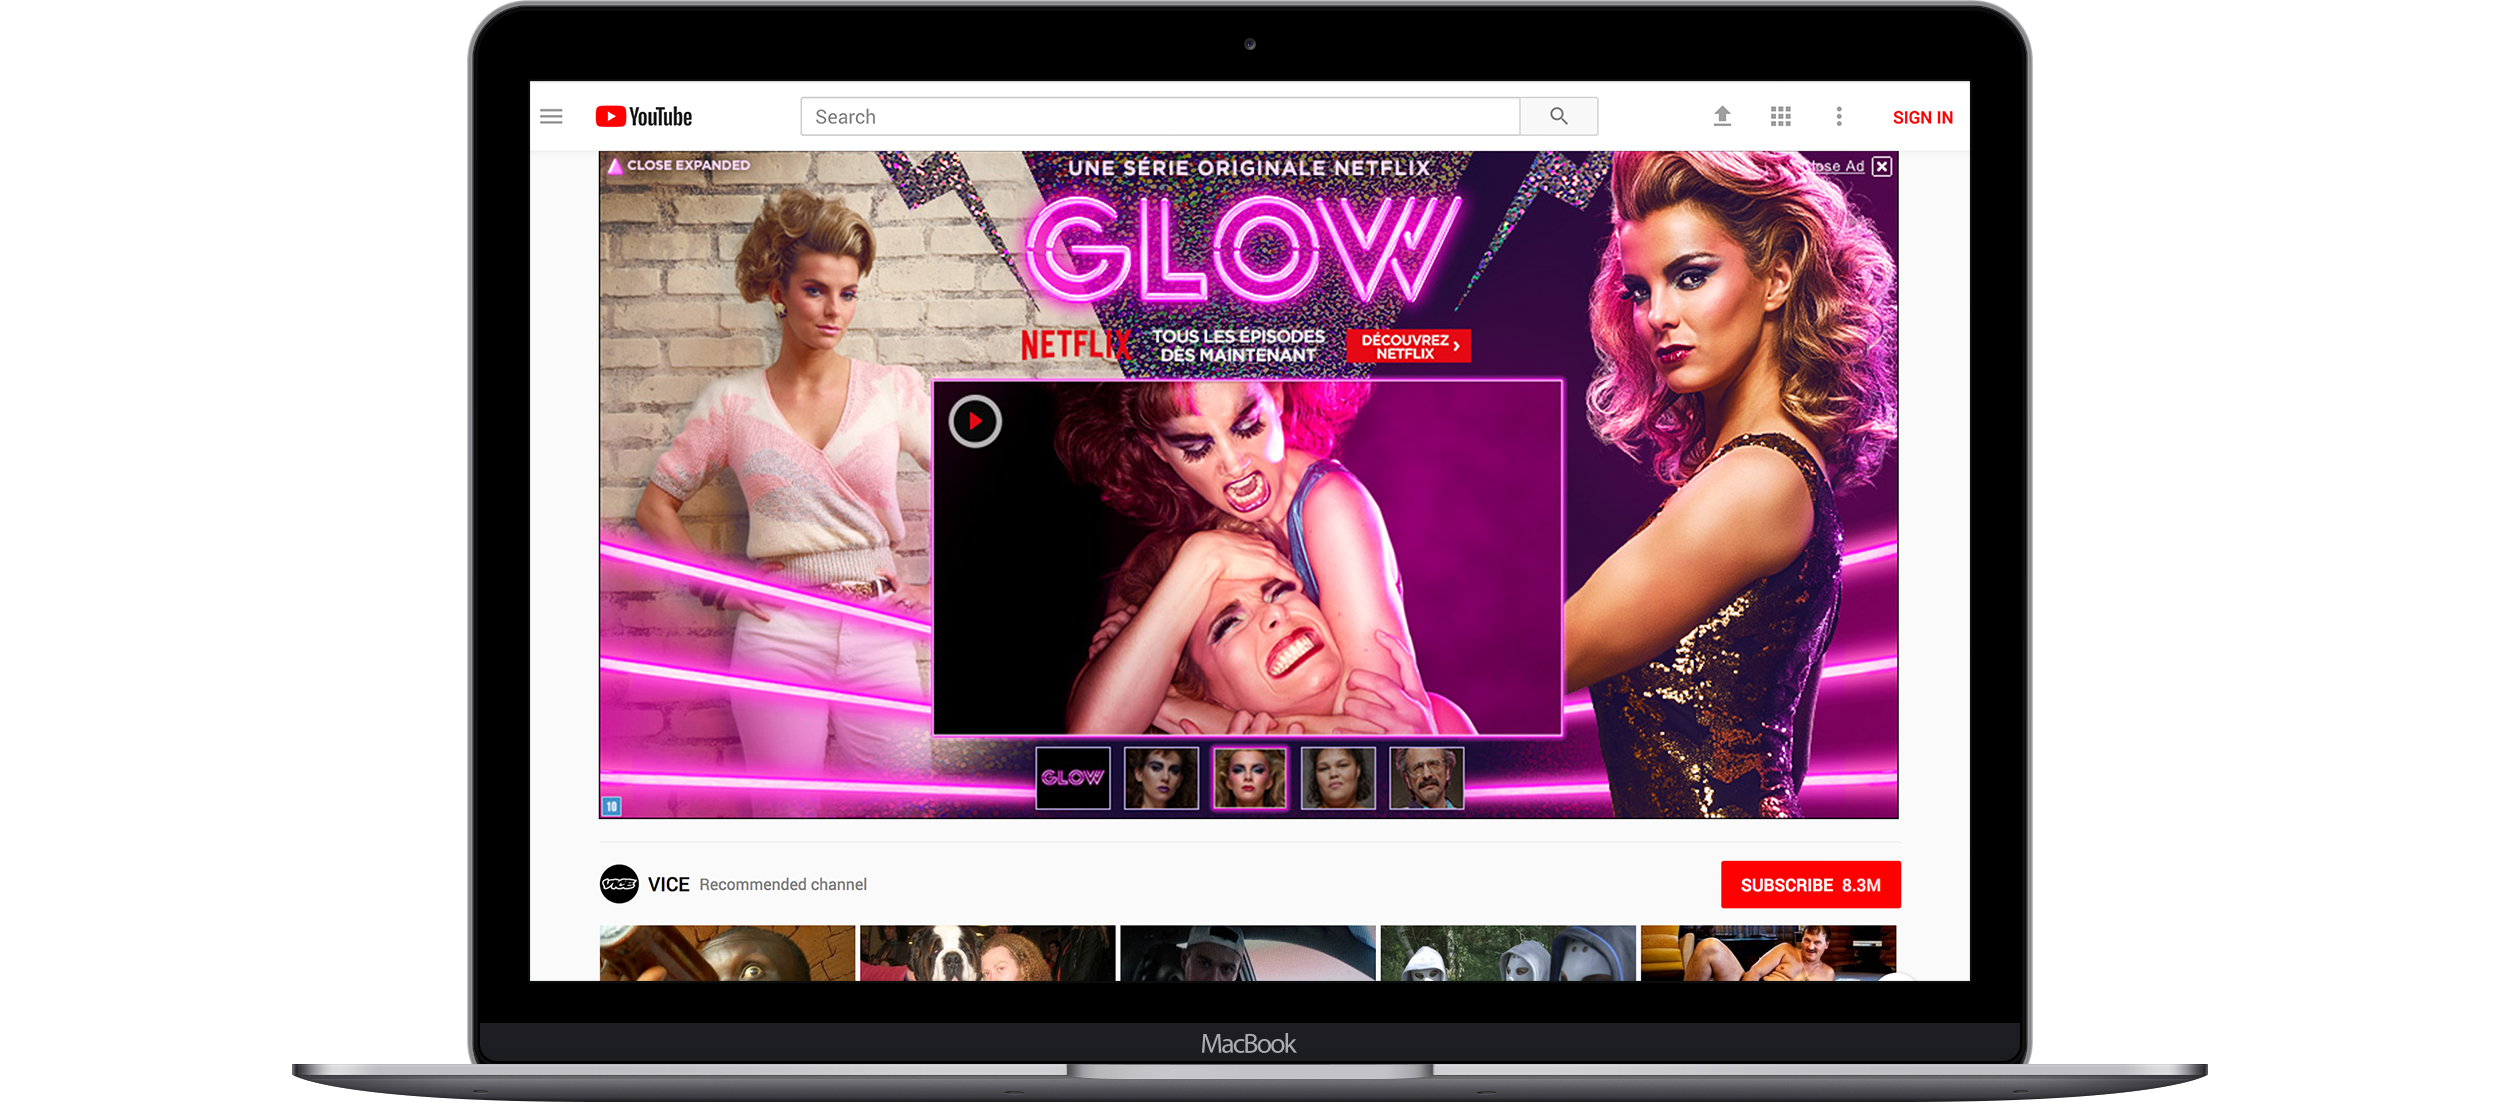Click 'UNE SÉRIE ORIGINALE NETFLIX' heading
2500x1102 pixels.
tap(1249, 168)
